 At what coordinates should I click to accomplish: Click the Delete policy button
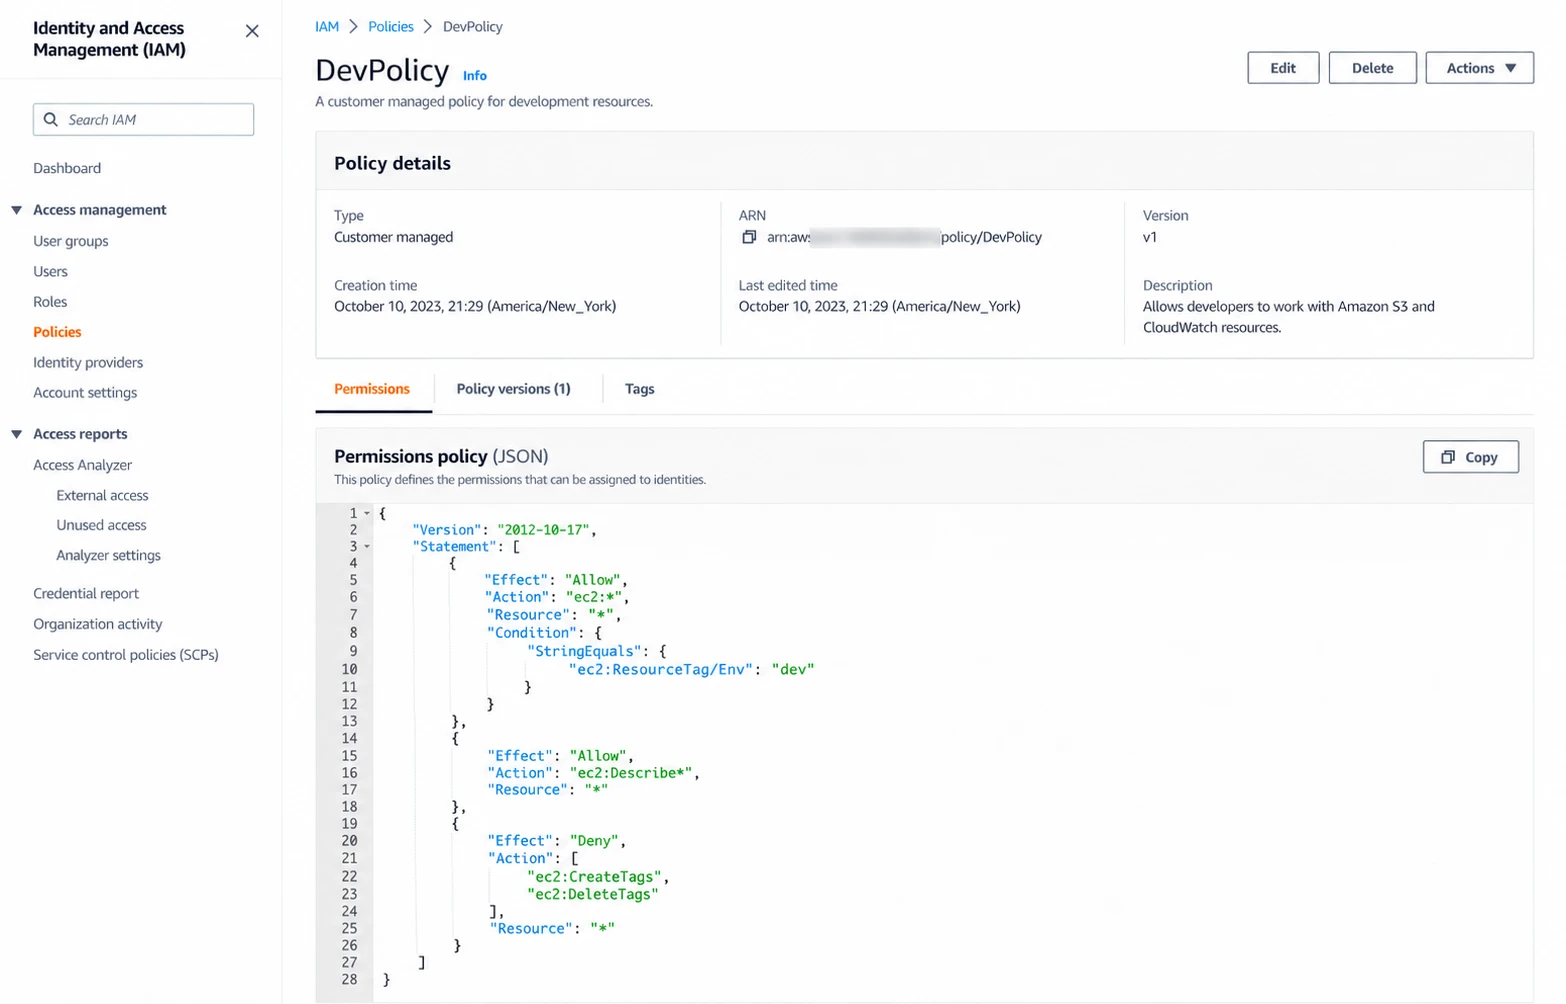click(1372, 68)
